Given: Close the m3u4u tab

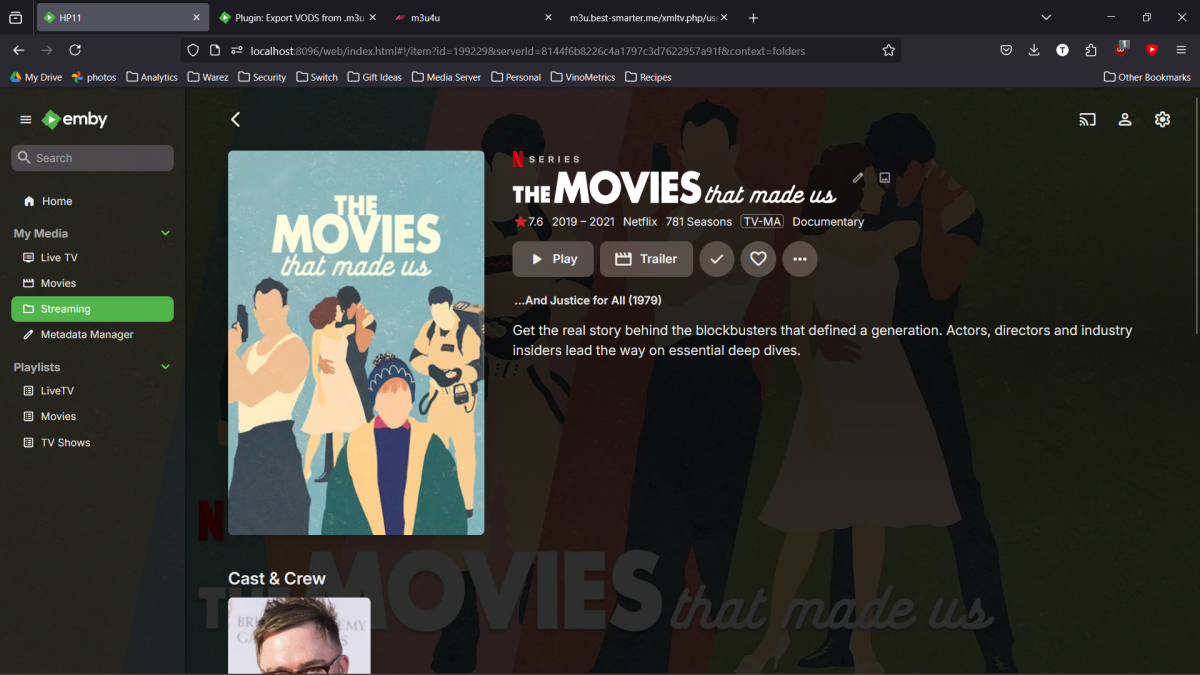Looking at the screenshot, I should (x=548, y=18).
